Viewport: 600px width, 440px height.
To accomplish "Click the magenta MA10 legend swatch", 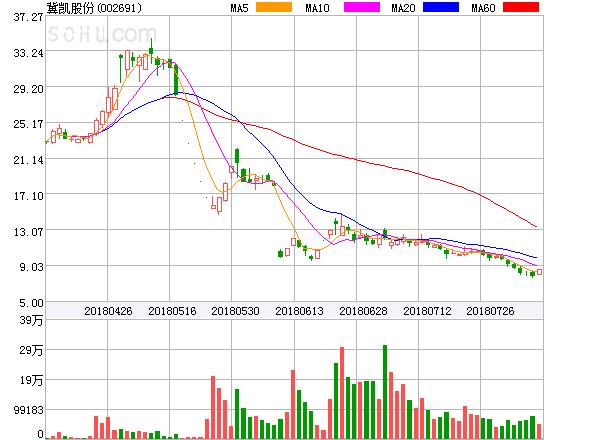I will tap(362, 7).
